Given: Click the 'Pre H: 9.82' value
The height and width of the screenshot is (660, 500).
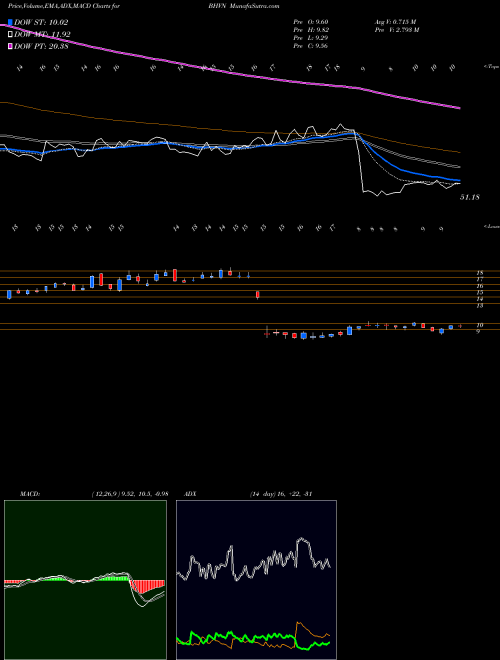Looking at the screenshot, I should [x=311, y=30].
